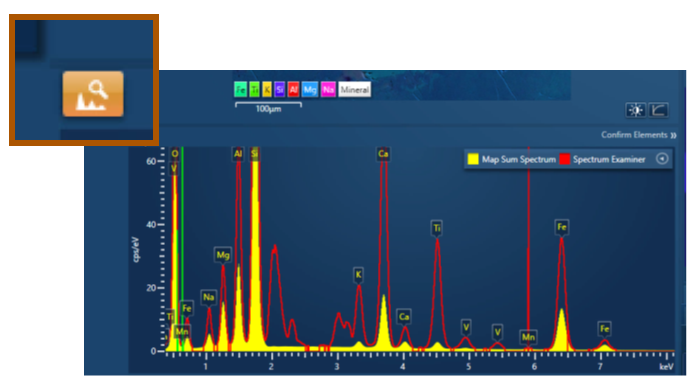The height and width of the screenshot is (383, 696).
Task: Click the Mg peak label
Action: 223,255
